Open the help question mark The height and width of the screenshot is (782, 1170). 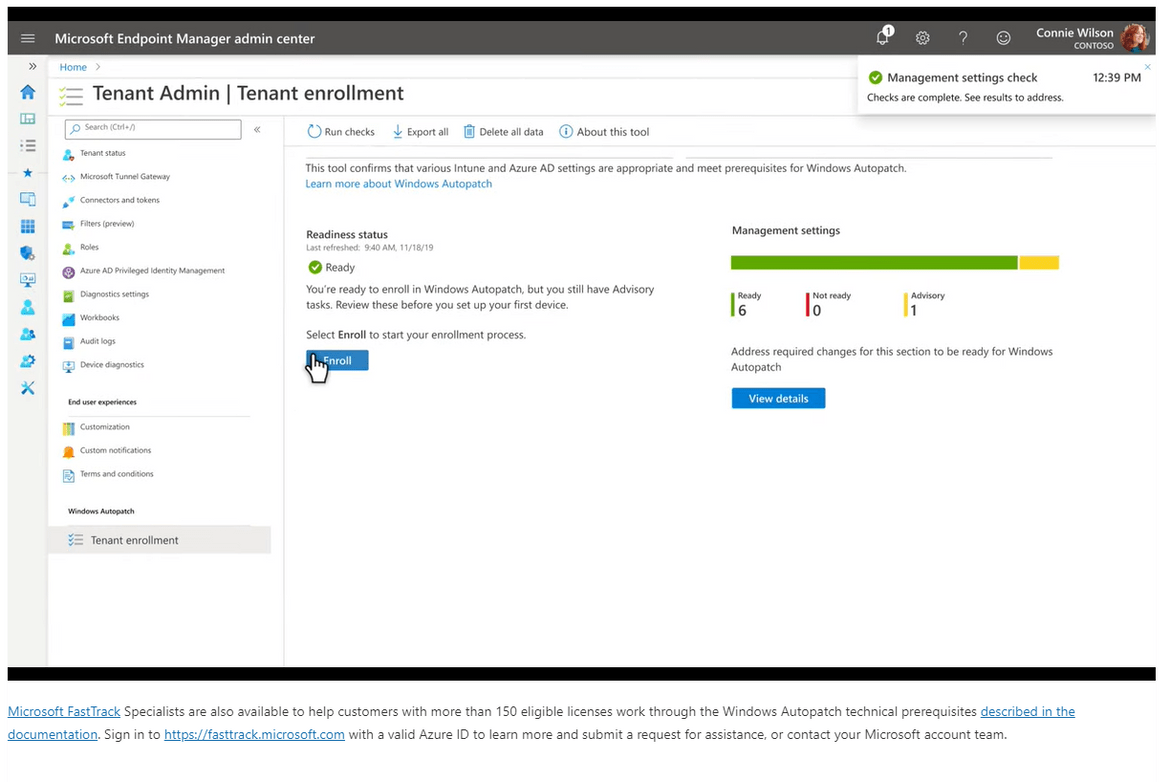(963, 38)
